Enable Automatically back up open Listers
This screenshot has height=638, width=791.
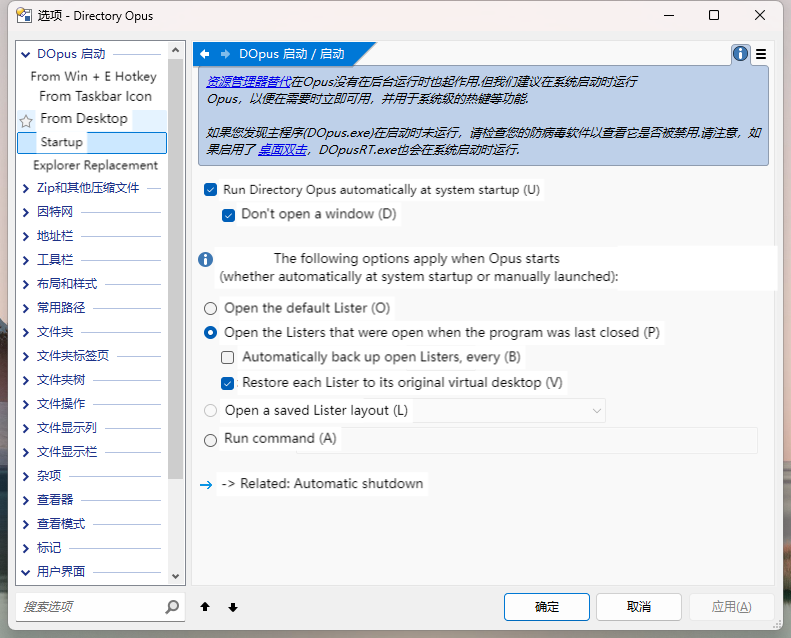(228, 357)
